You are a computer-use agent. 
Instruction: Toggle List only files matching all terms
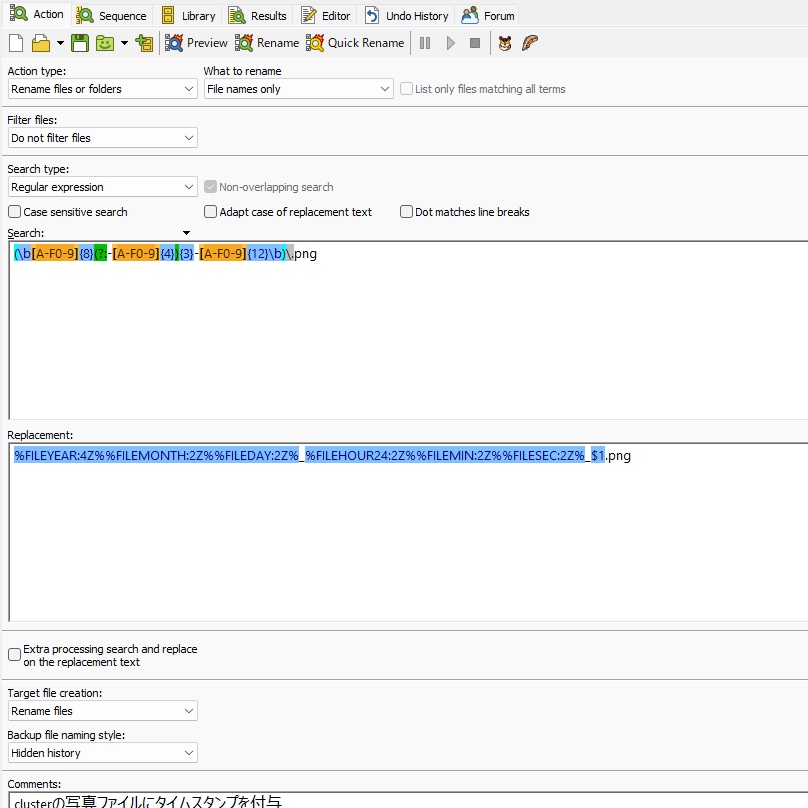click(483, 89)
